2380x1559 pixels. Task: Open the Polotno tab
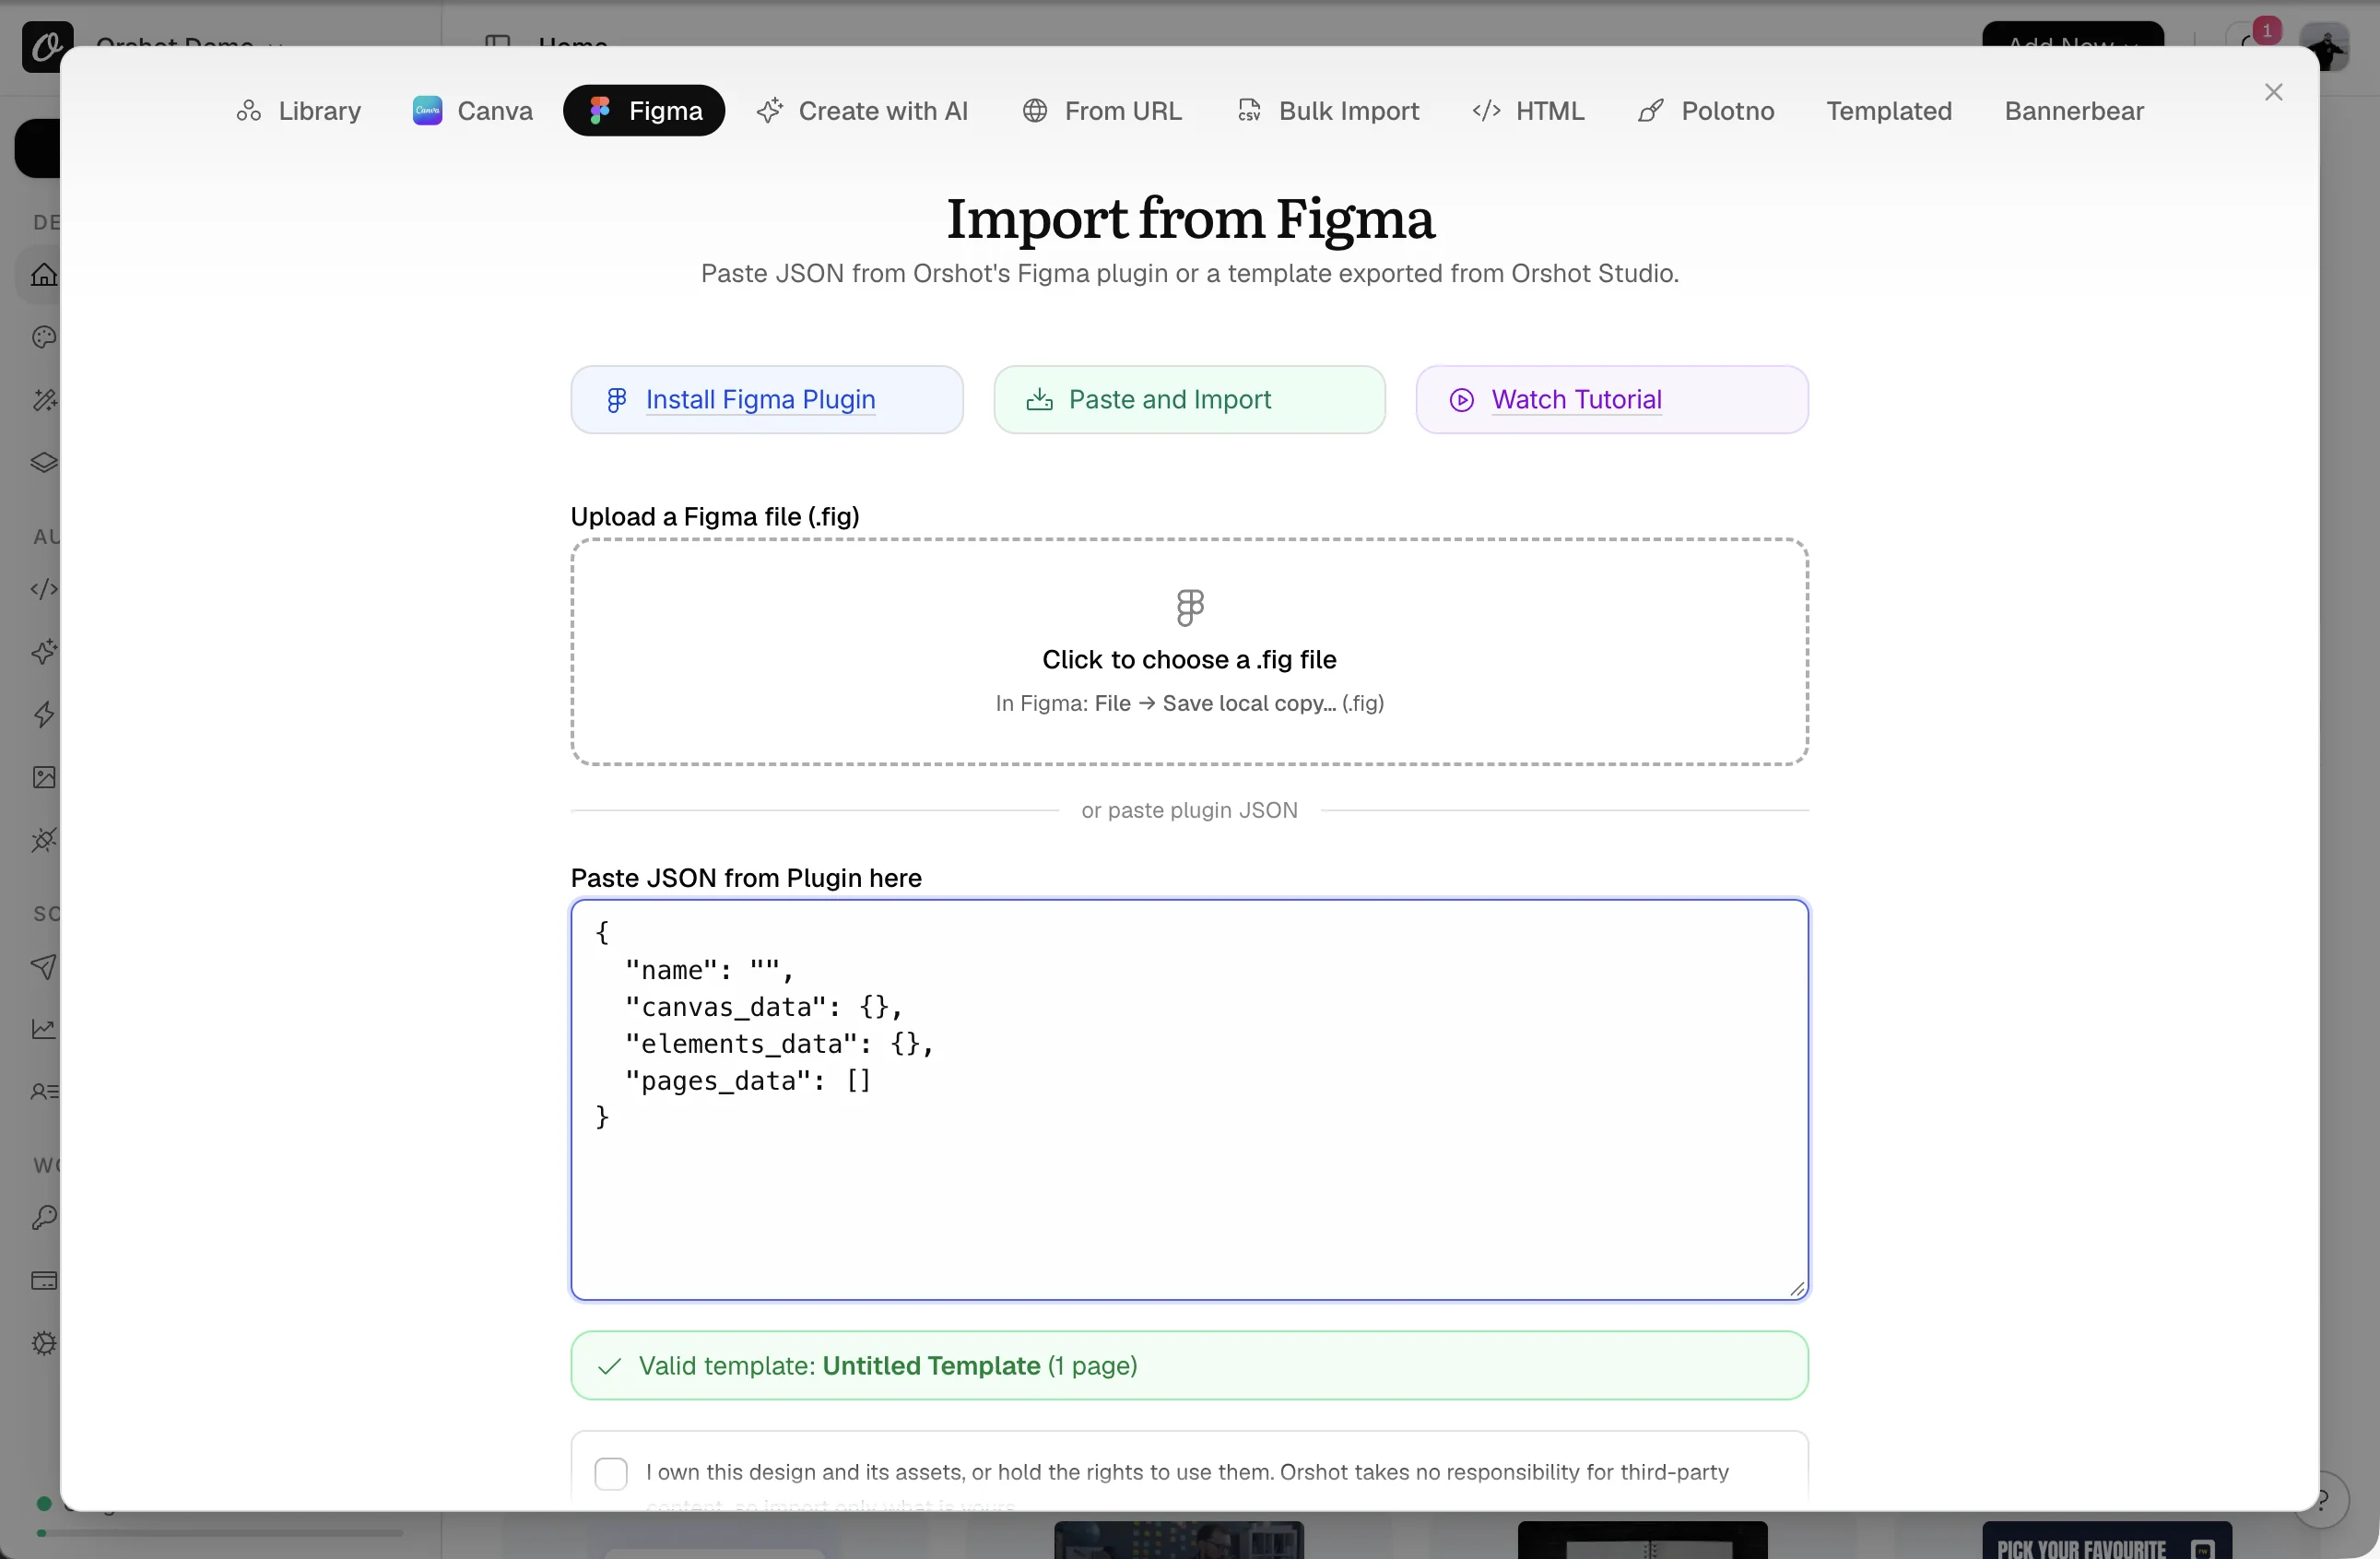coord(1706,111)
